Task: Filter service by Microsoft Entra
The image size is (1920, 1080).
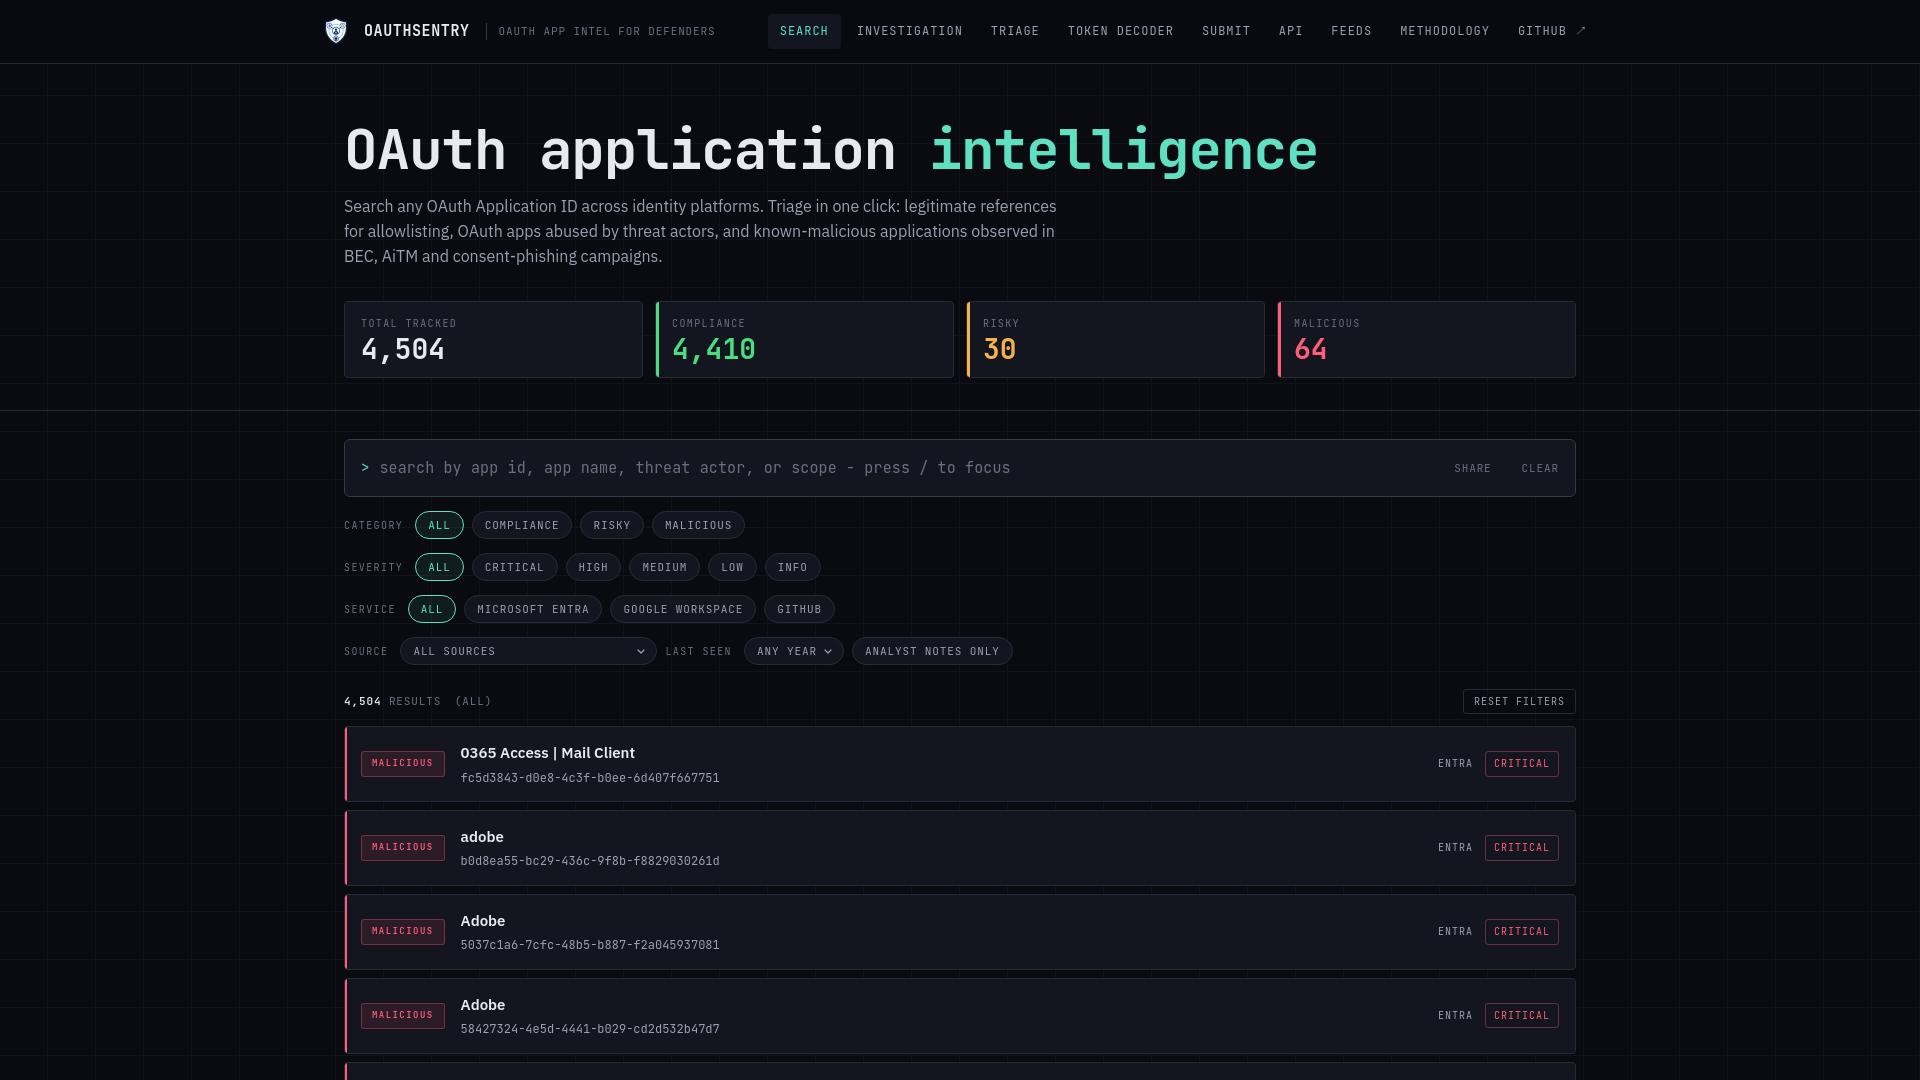Action: (x=532, y=609)
